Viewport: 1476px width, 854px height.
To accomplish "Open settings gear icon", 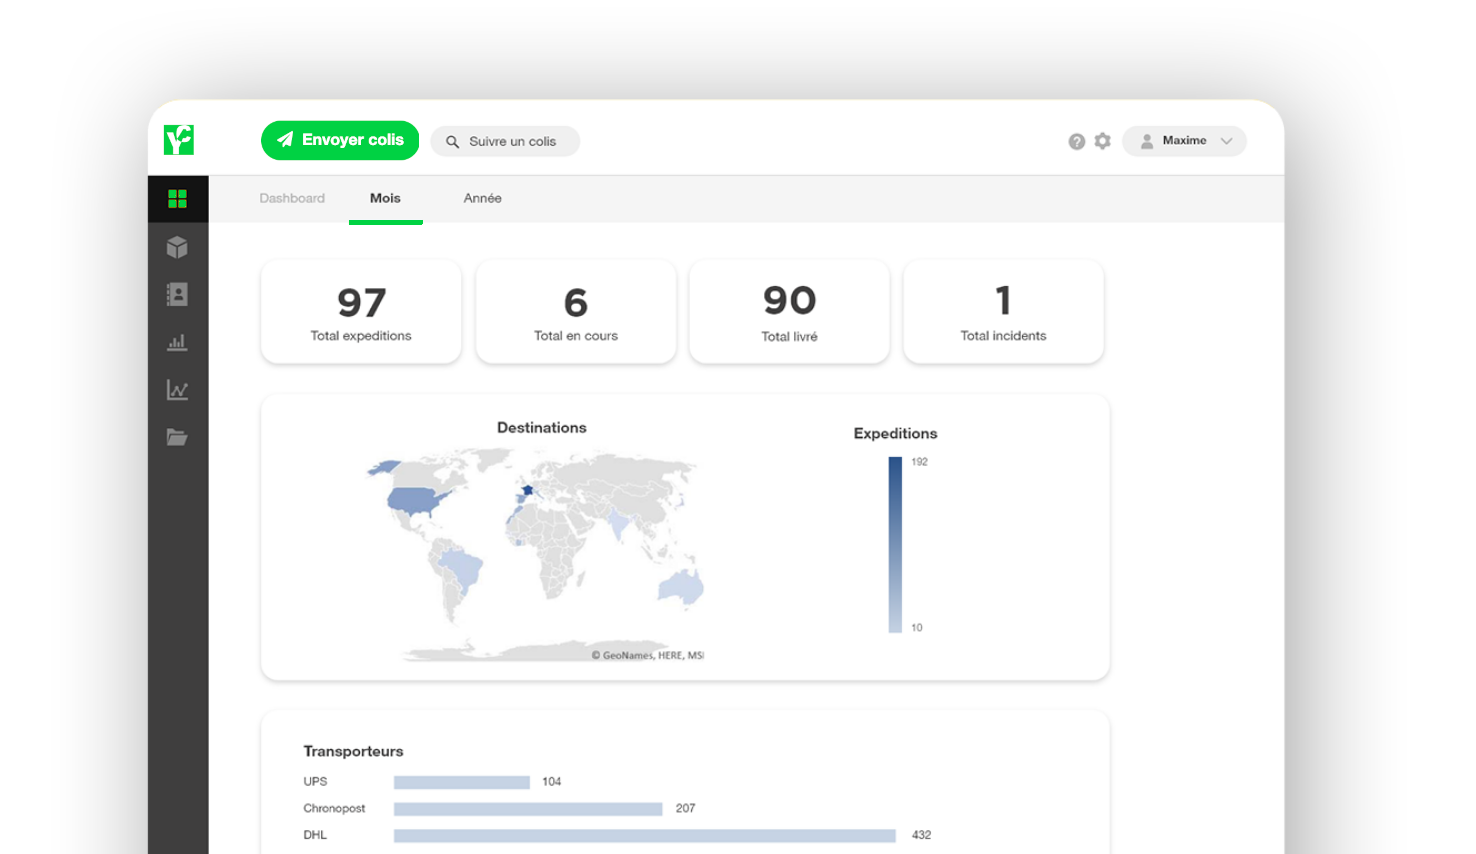I will (x=1103, y=141).
